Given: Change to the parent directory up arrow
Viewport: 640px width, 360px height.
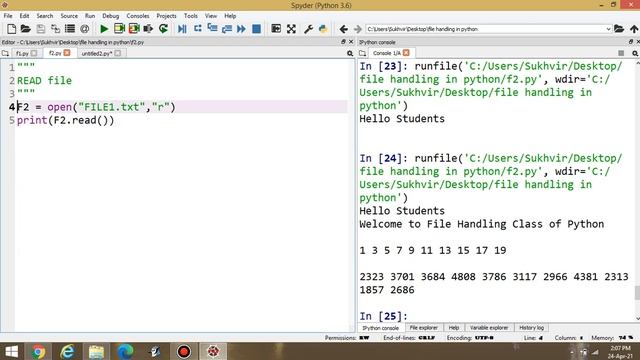Looking at the screenshot, I should point(634,29).
